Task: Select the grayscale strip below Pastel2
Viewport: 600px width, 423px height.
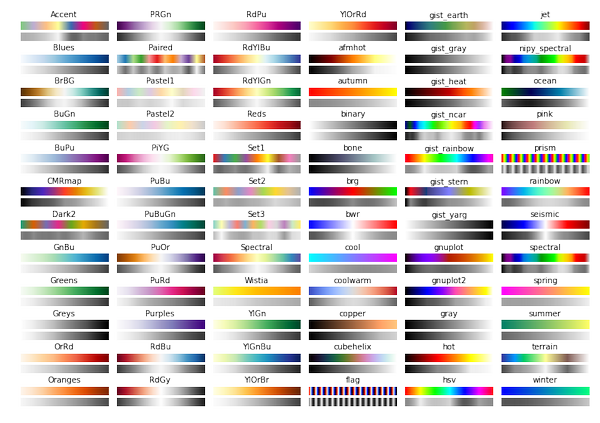Action: pos(161,136)
